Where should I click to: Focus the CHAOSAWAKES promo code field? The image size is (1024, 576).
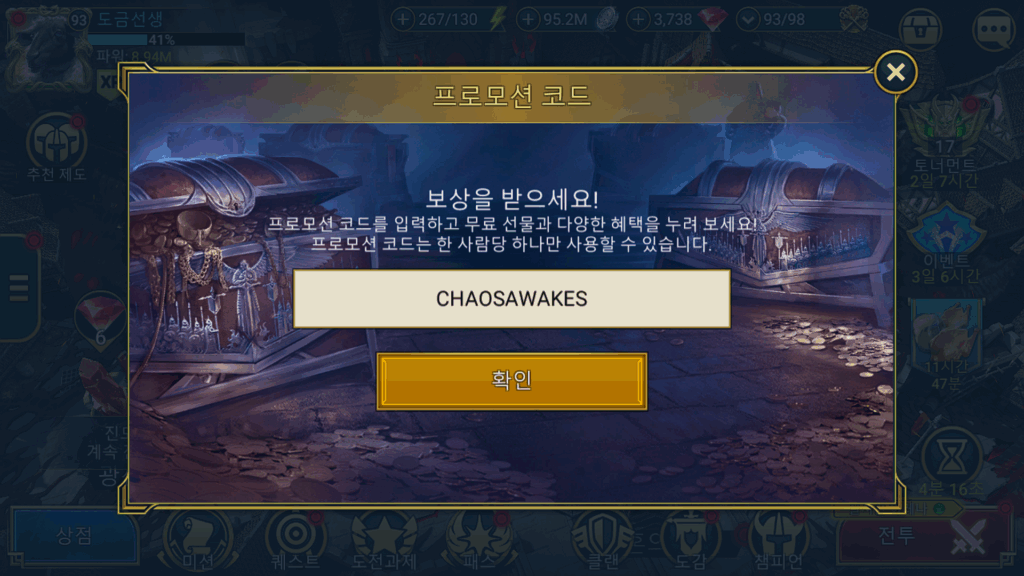[x=512, y=298]
